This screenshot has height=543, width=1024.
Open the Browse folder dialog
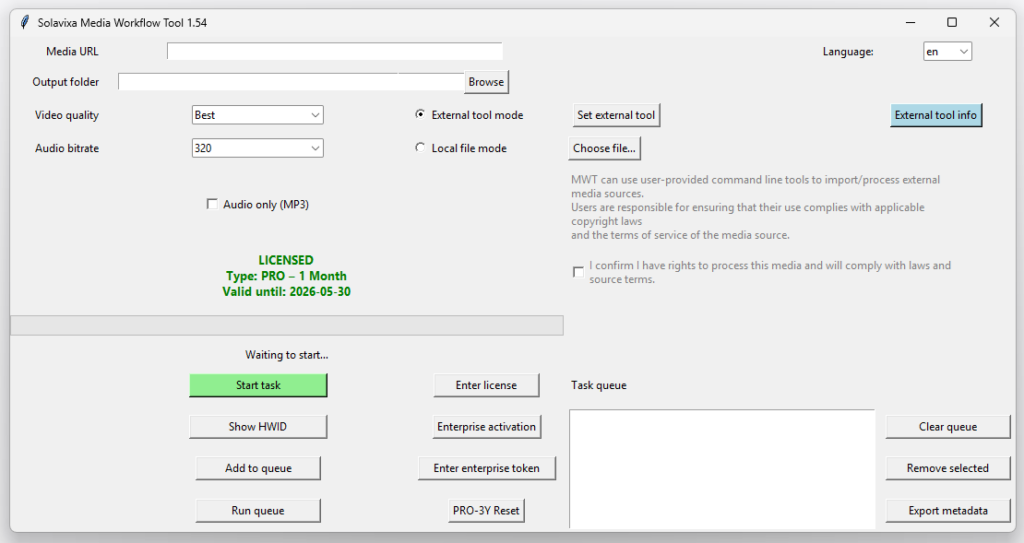click(x=486, y=82)
